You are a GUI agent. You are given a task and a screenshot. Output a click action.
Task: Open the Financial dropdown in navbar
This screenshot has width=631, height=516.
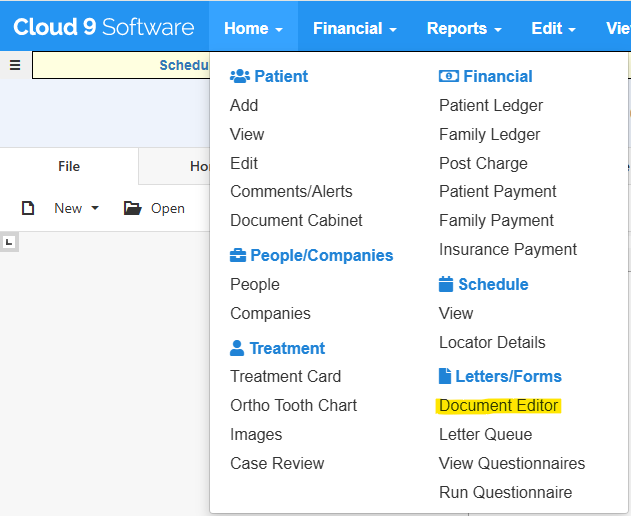click(355, 29)
